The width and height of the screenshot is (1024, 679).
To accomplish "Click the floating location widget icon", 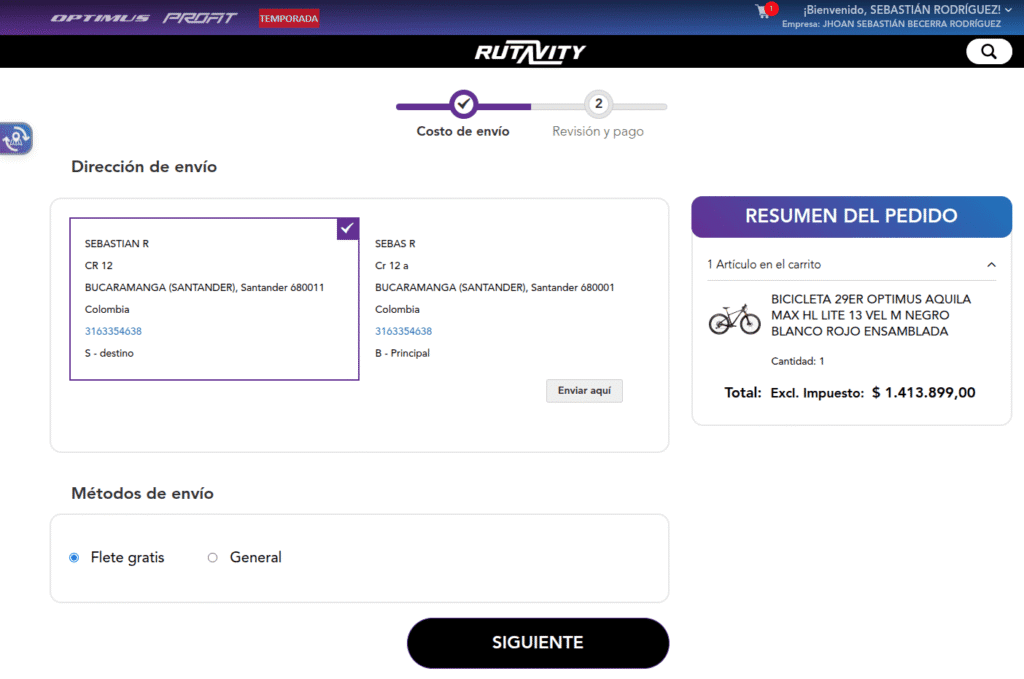I will pyautogui.click(x=16, y=139).
